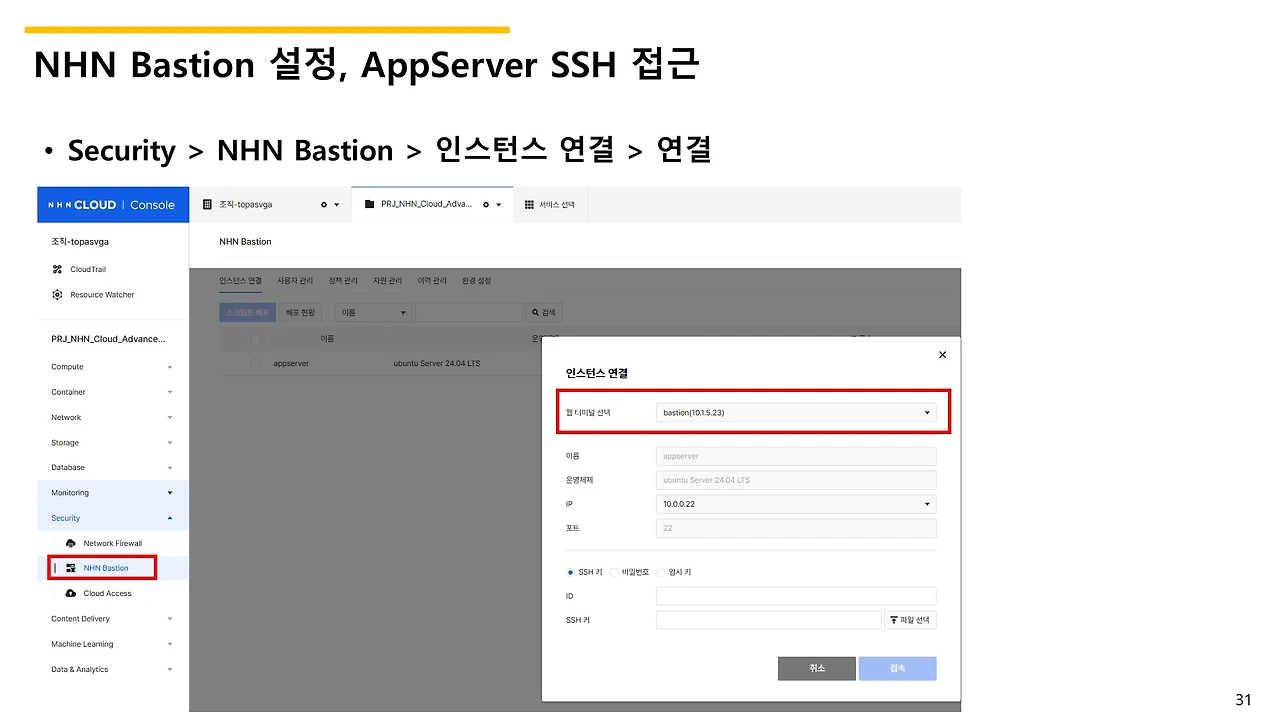Select NHN Bastion under Security
1280x720 pixels.
pos(106,568)
